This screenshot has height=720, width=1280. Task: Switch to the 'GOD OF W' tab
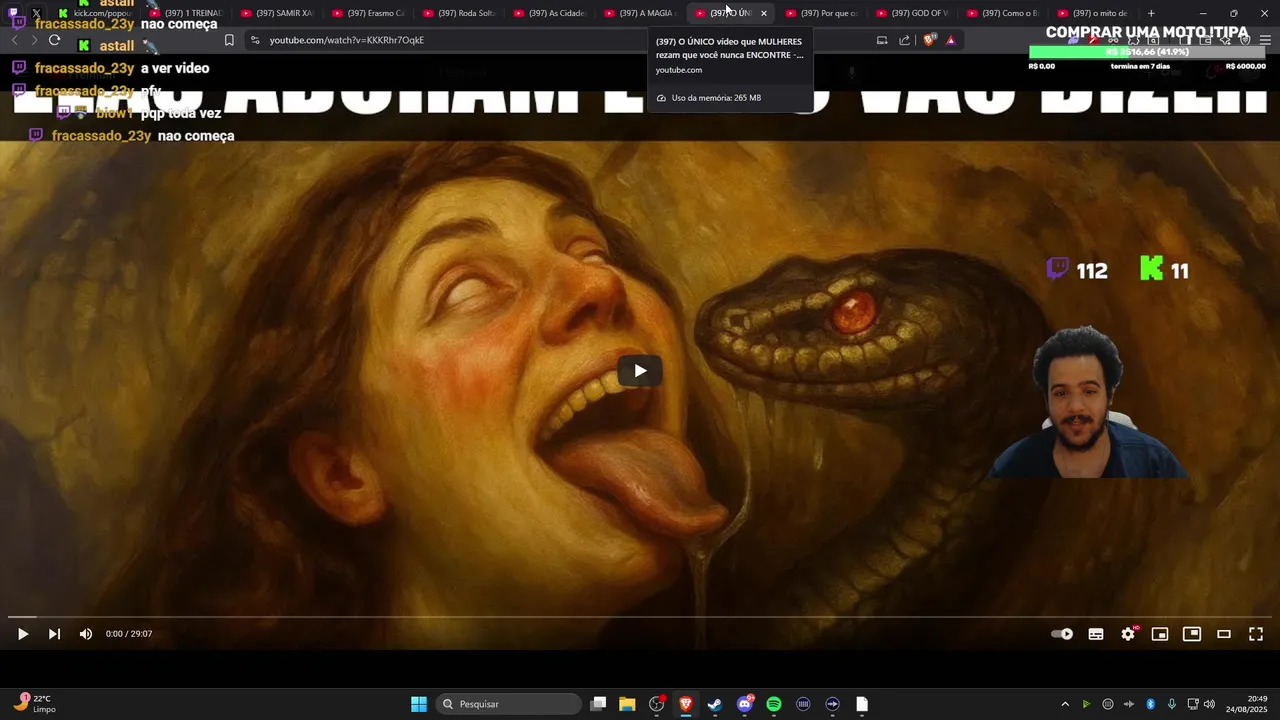click(912, 13)
